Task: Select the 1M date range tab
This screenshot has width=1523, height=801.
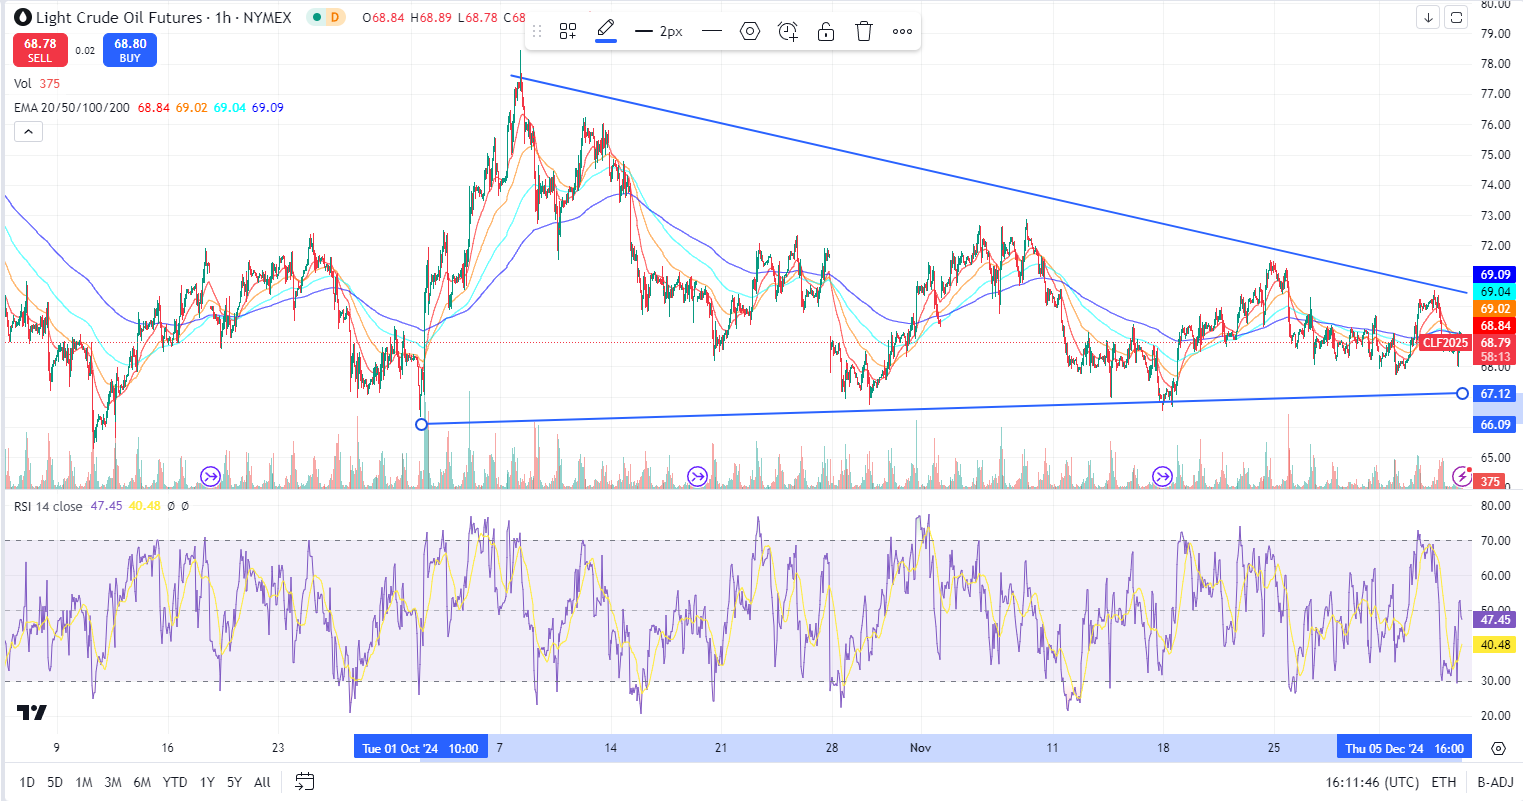Action: 84,782
